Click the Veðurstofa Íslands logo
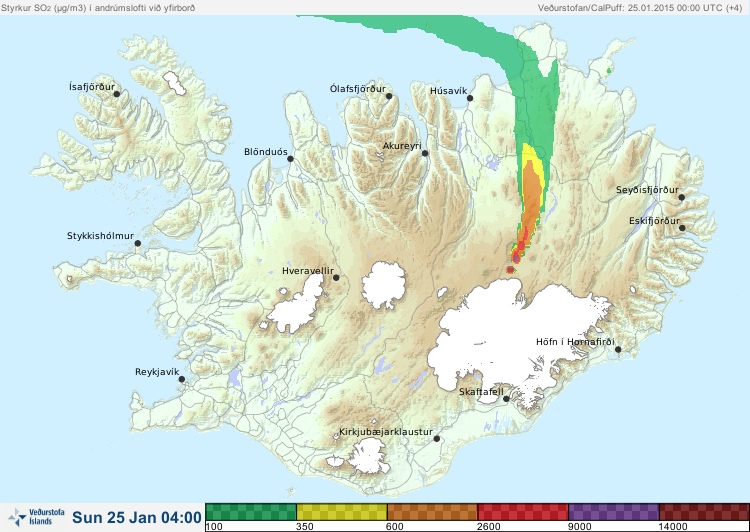Viewport: 750px width, 532px height. point(36,517)
